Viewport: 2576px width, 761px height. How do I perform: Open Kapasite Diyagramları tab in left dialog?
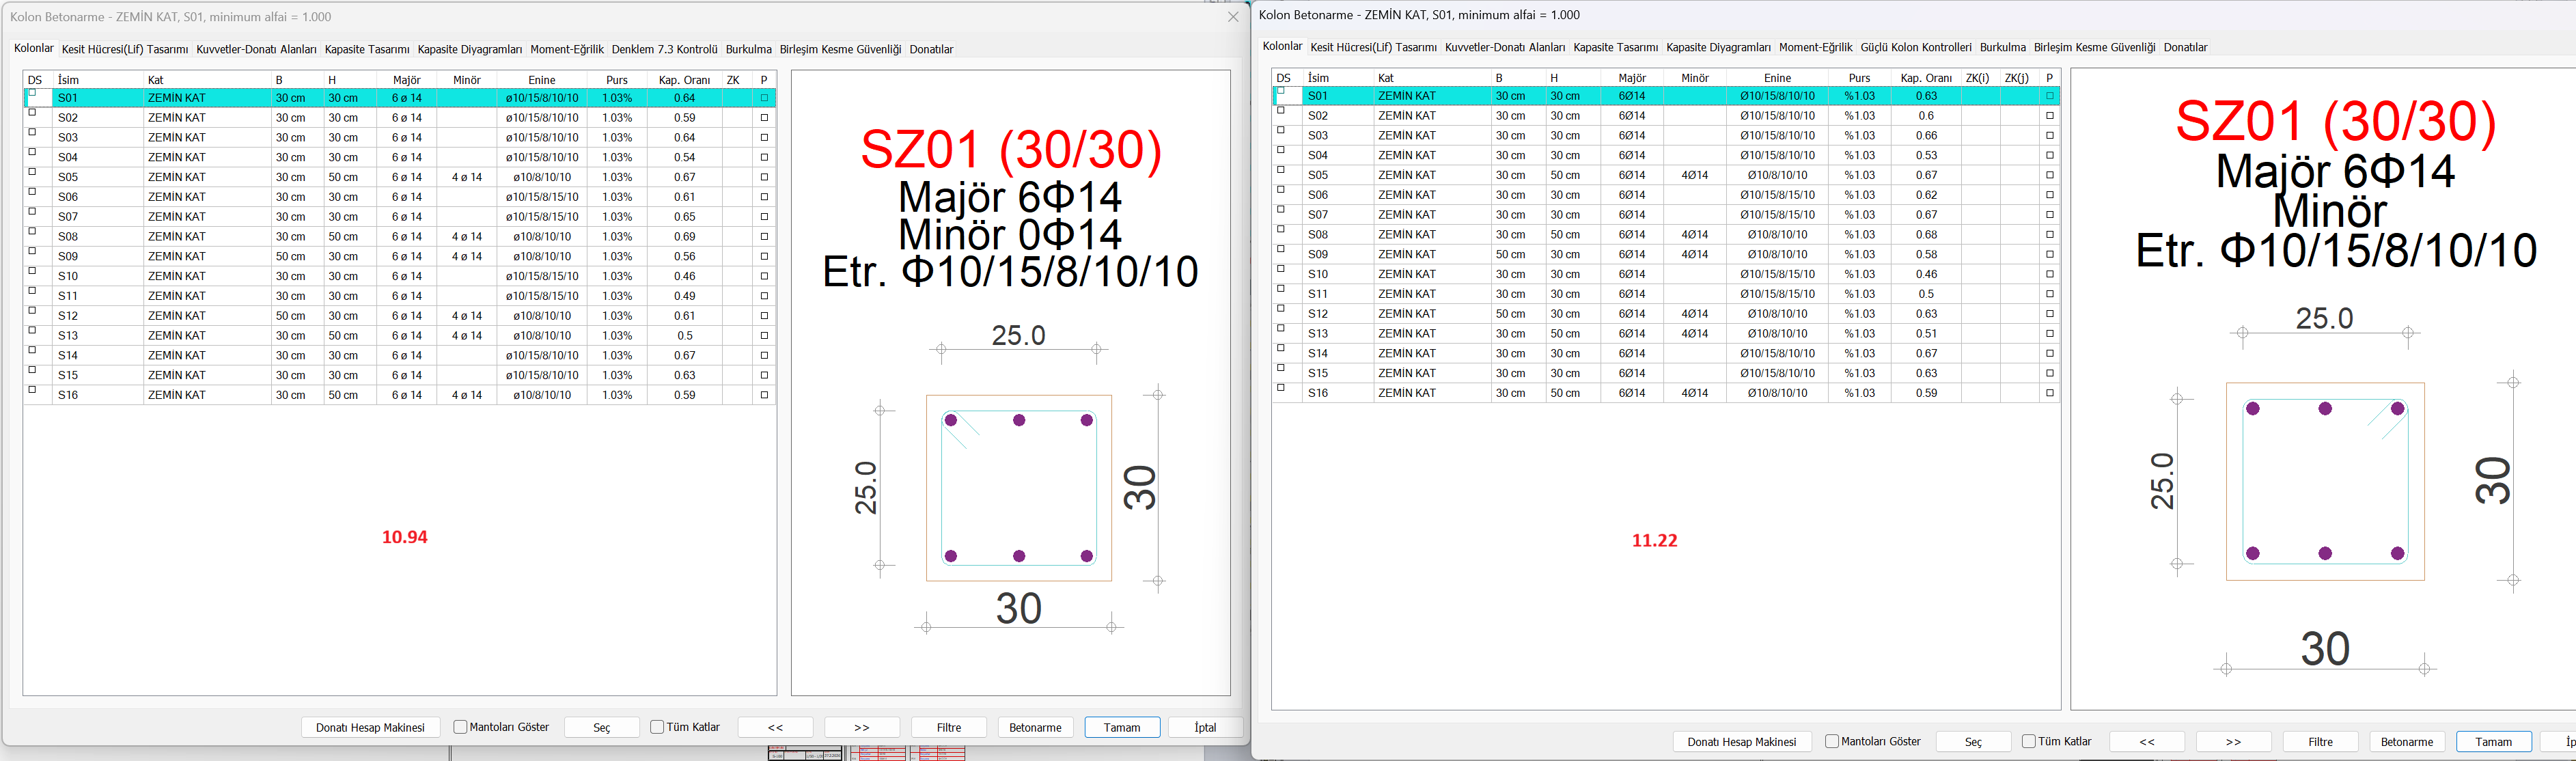pyautogui.click(x=470, y=49)
